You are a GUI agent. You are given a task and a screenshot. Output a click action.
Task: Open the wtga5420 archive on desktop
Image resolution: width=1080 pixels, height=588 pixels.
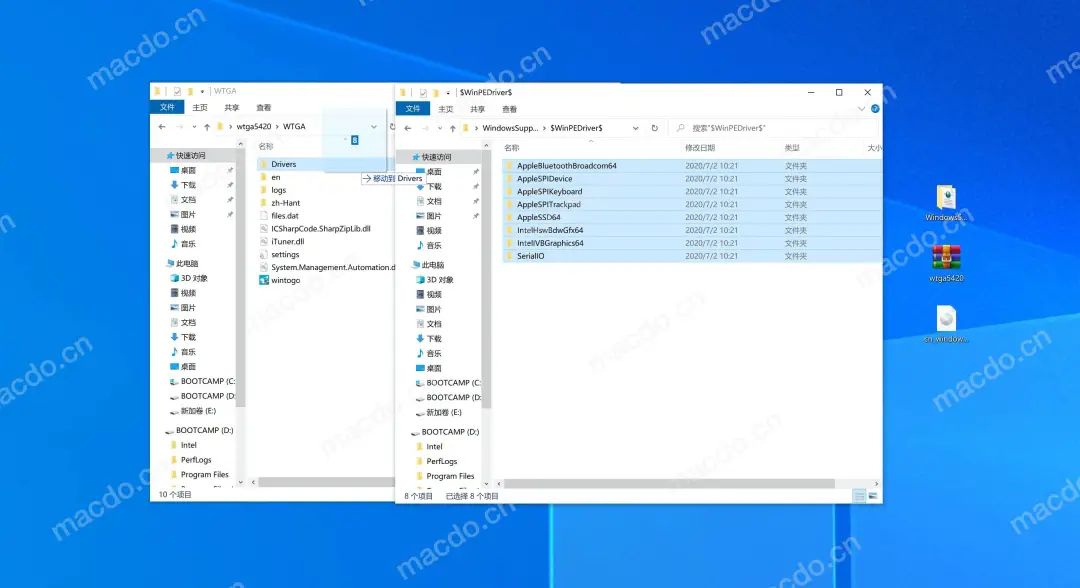pos(946,258)
